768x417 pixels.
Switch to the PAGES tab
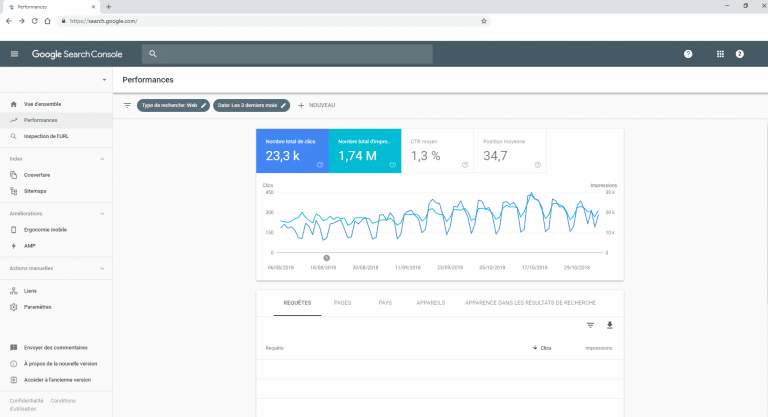click(x=342, y=303)
